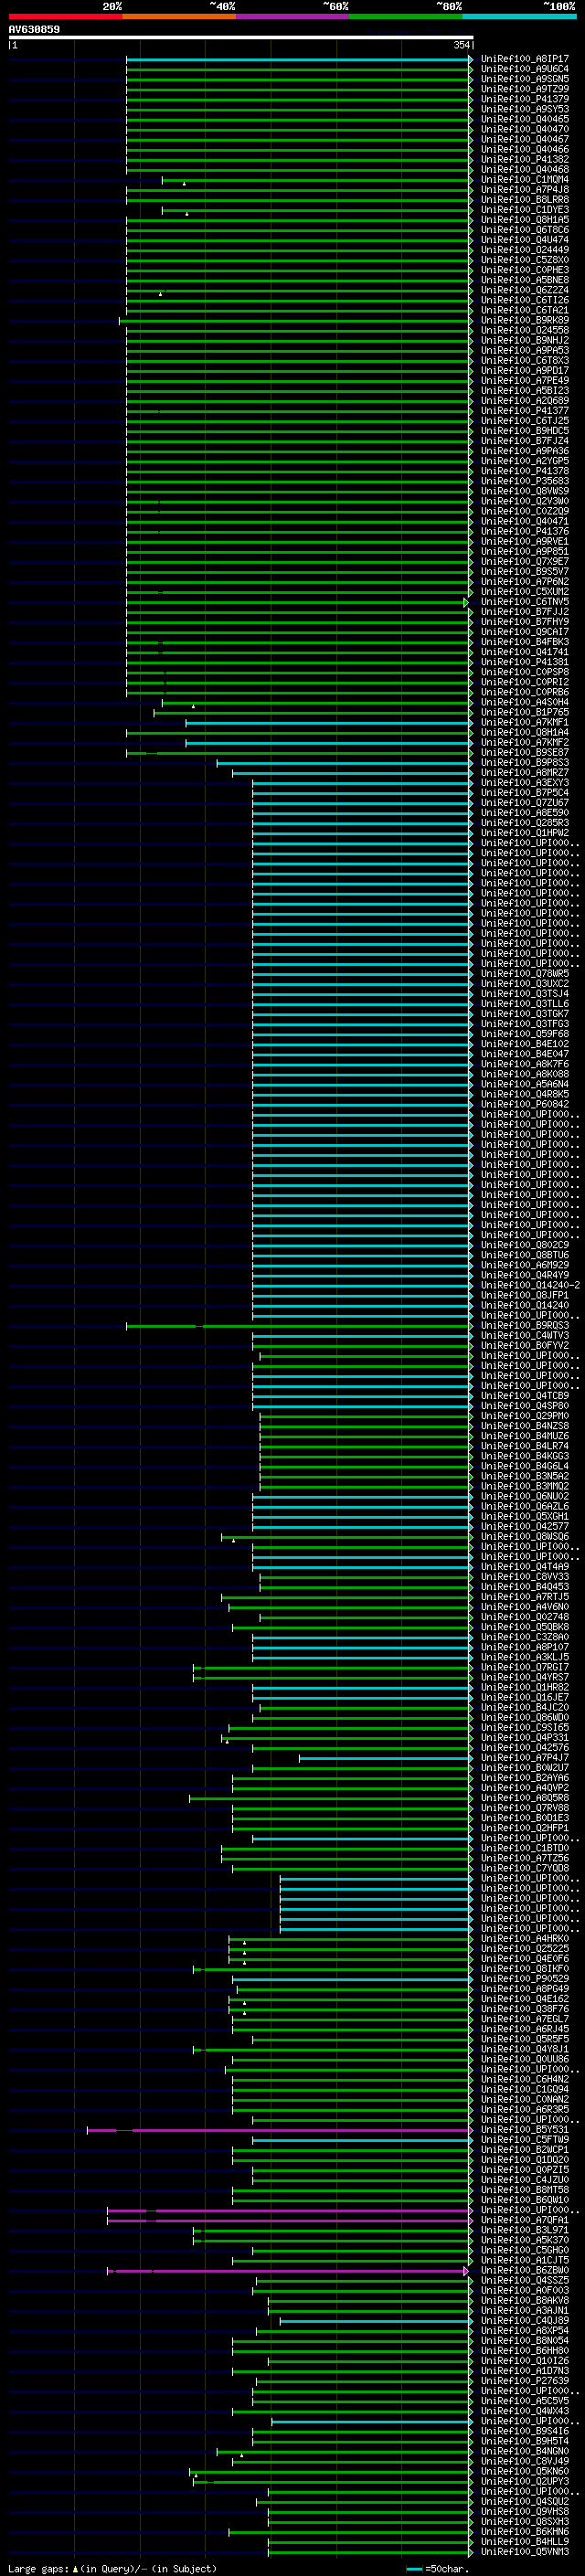Screen dimensions: 585x2576
Task: Click the UniRef100_Q3TLL6 label
Action: (525, 1004)
